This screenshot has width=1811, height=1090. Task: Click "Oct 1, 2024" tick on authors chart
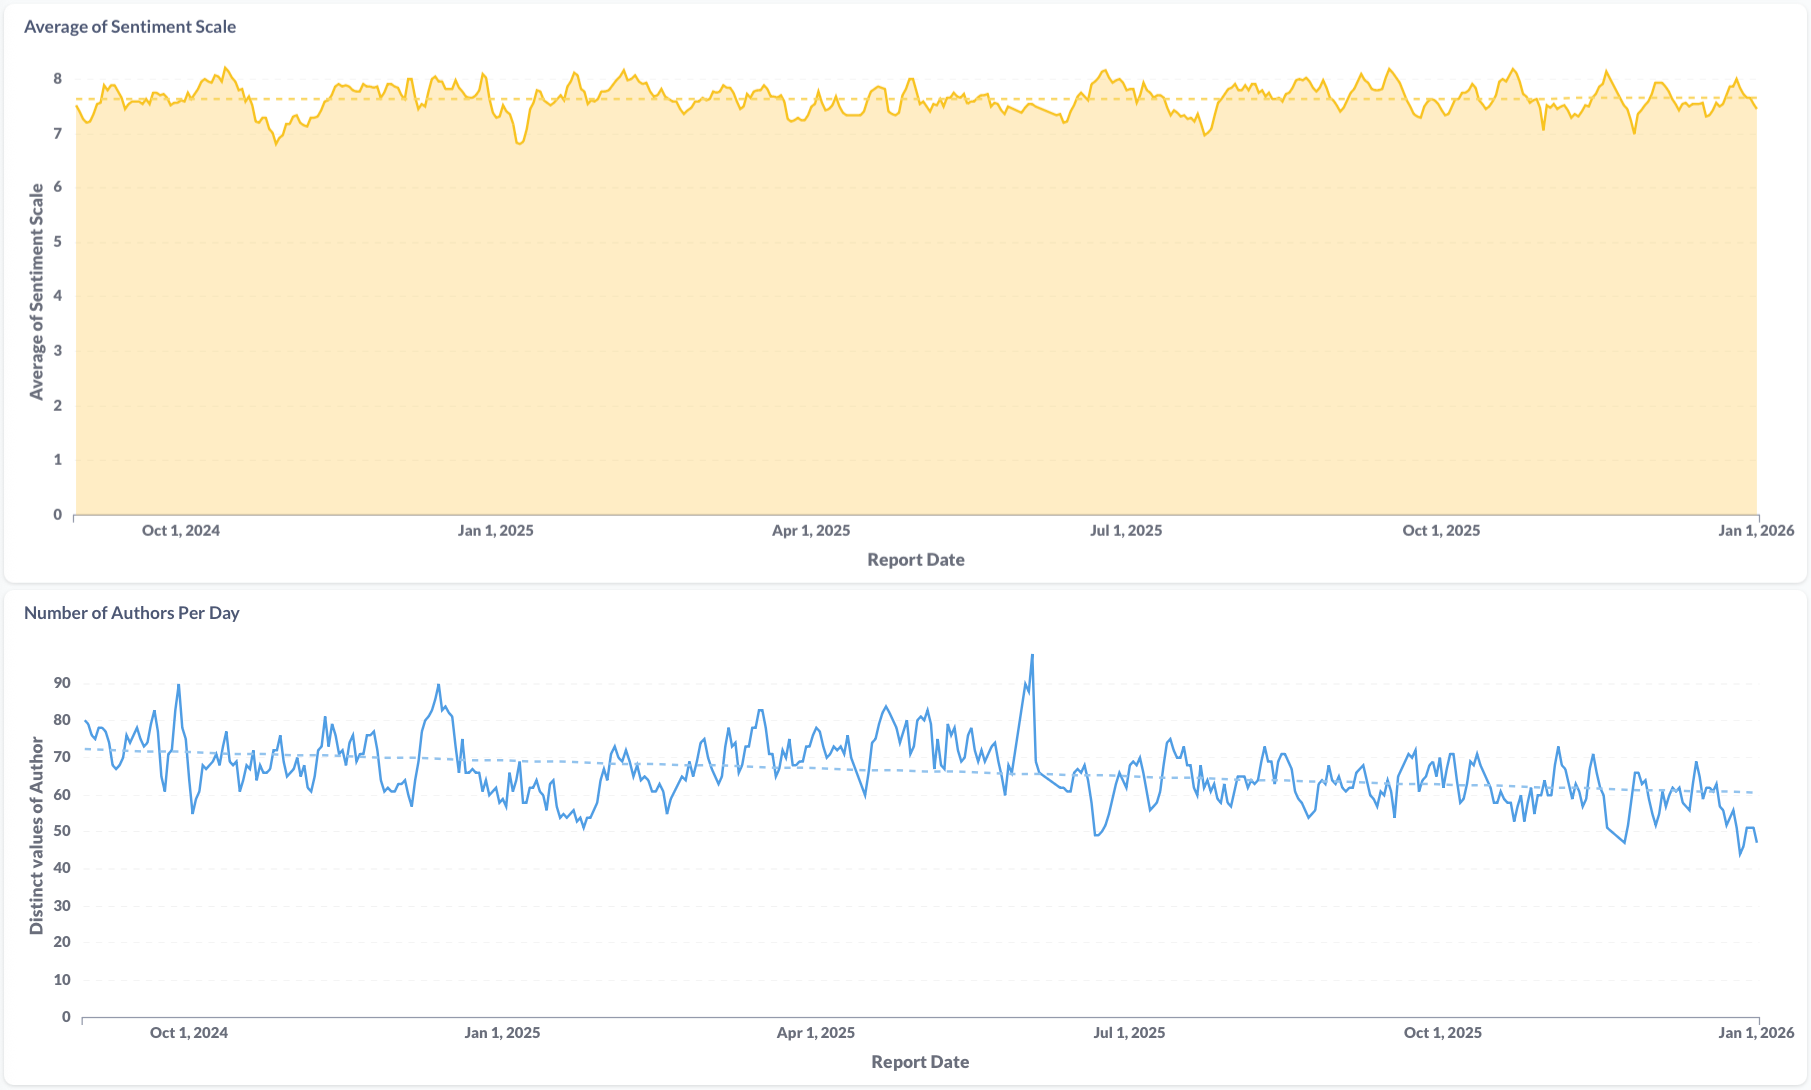[189, 1033]
